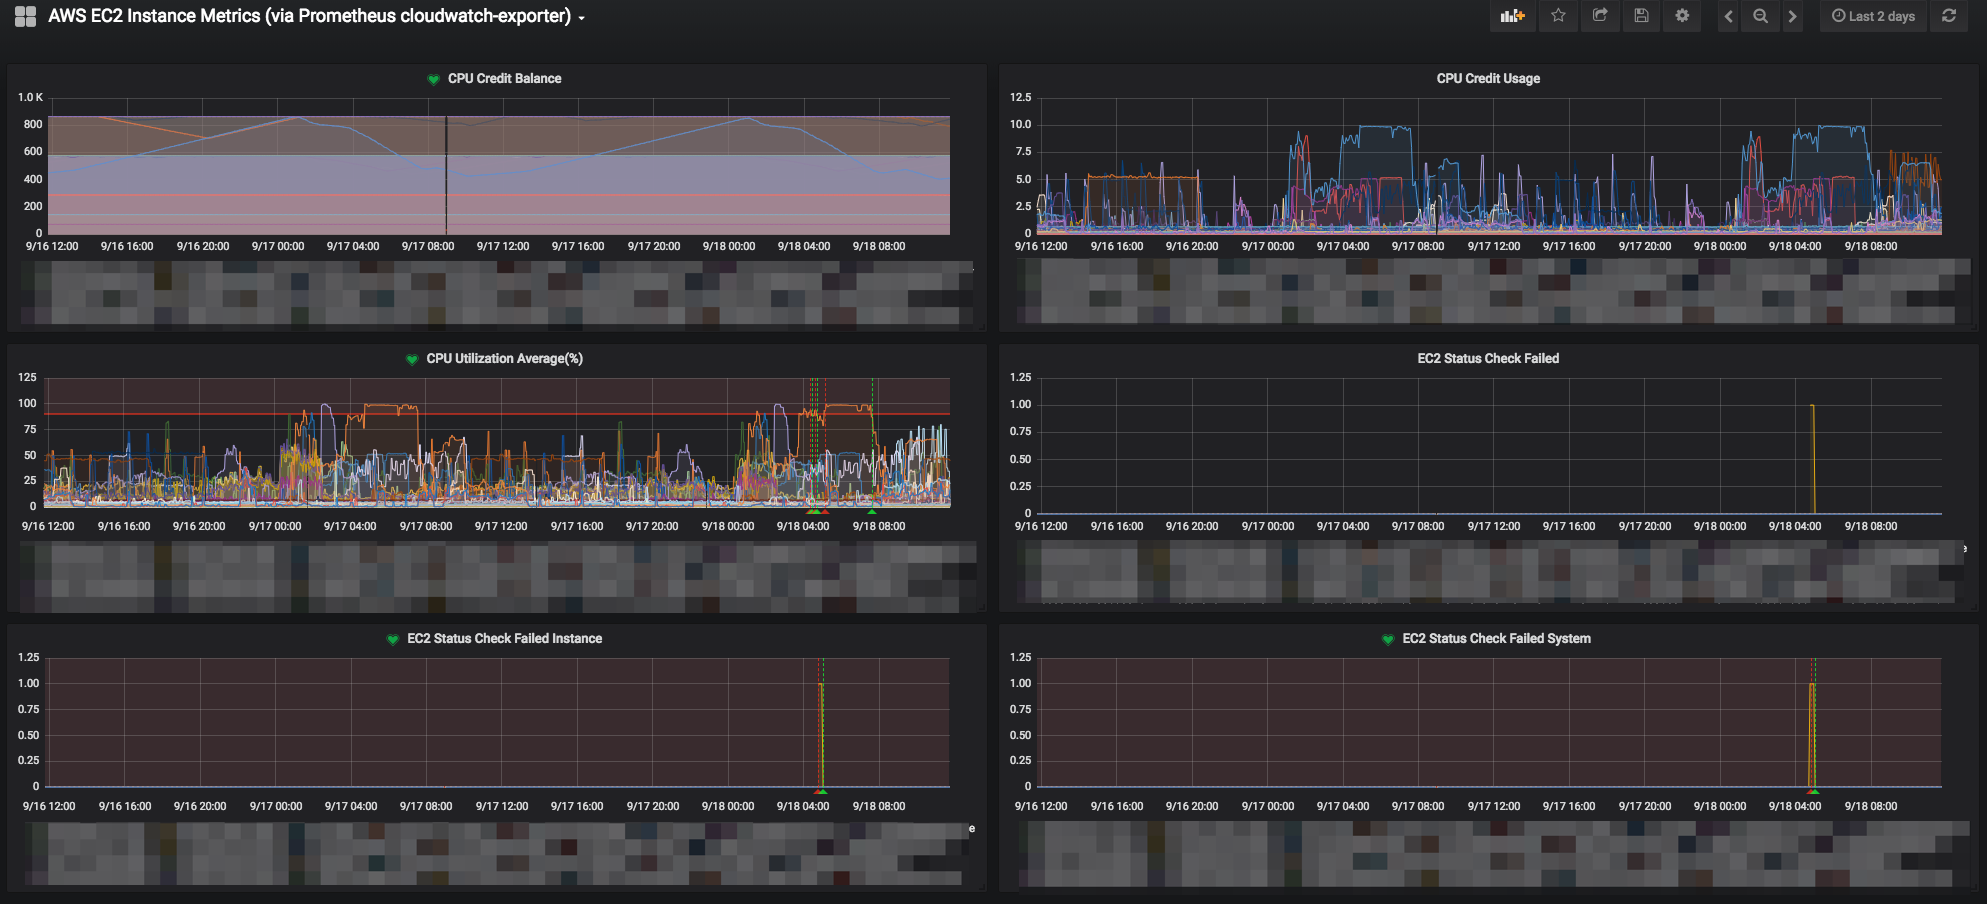Open the Last 2 days time picker
The width and height of the screenshot is (1987, 904).
[x=1873, y=16]
